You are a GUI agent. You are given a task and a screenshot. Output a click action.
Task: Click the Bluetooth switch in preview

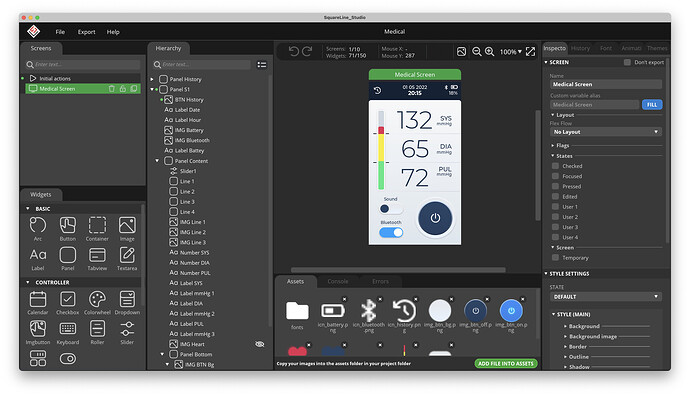click(x=391, y=232)
